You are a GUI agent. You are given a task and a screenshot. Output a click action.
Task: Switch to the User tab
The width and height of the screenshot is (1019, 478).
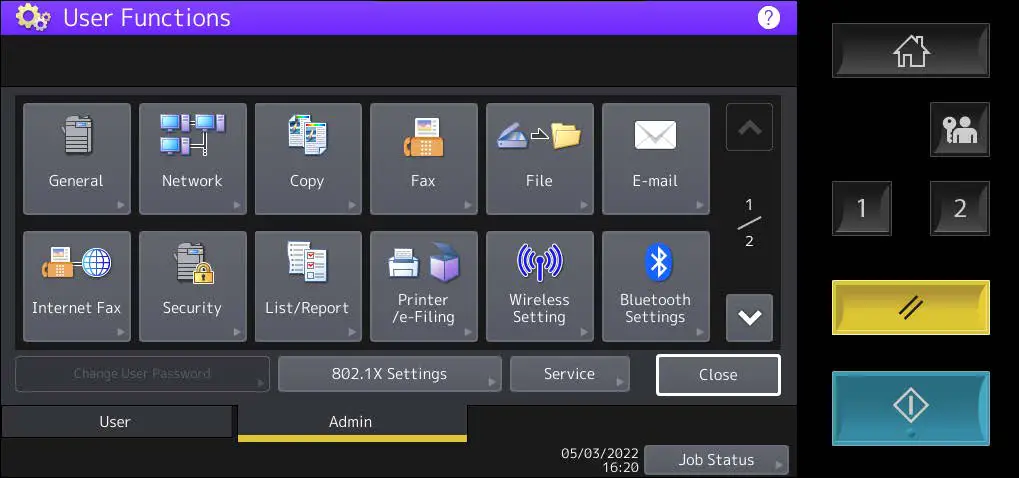pos(116,422)
